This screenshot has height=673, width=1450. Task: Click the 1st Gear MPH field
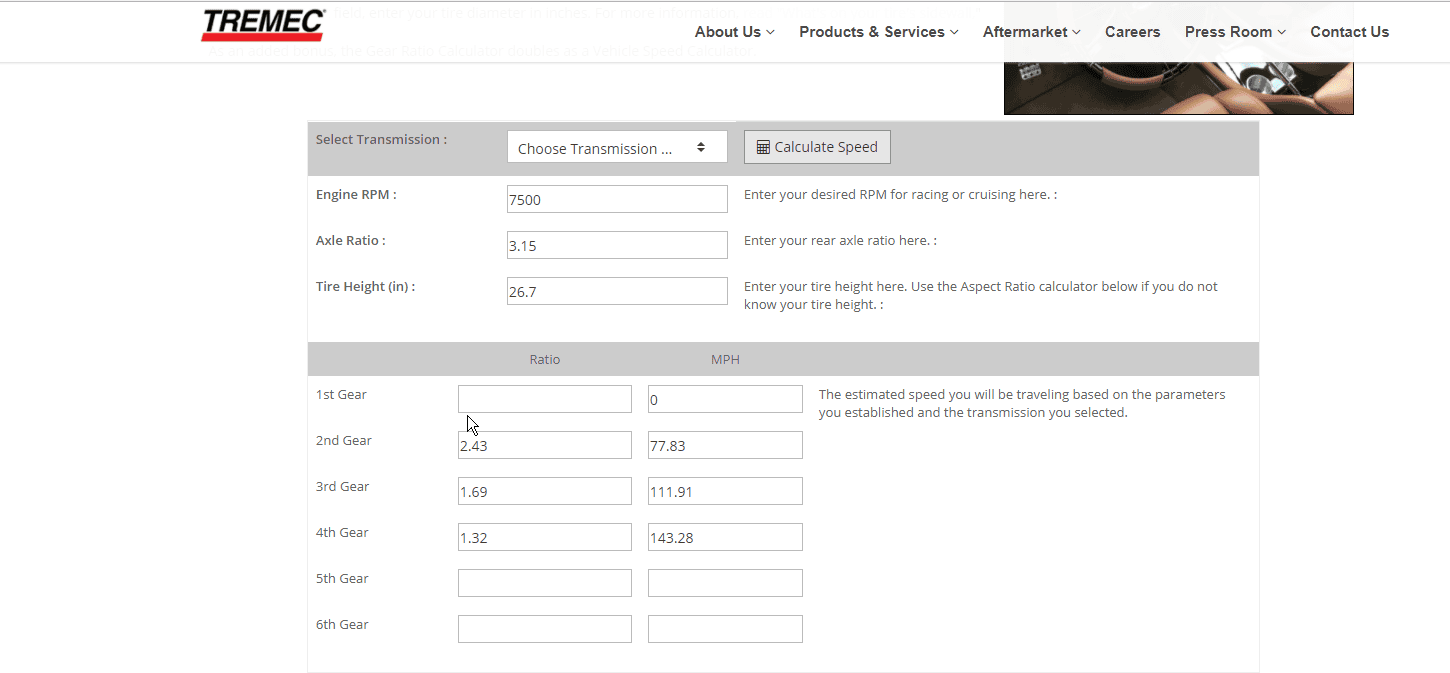pos(725,399)
